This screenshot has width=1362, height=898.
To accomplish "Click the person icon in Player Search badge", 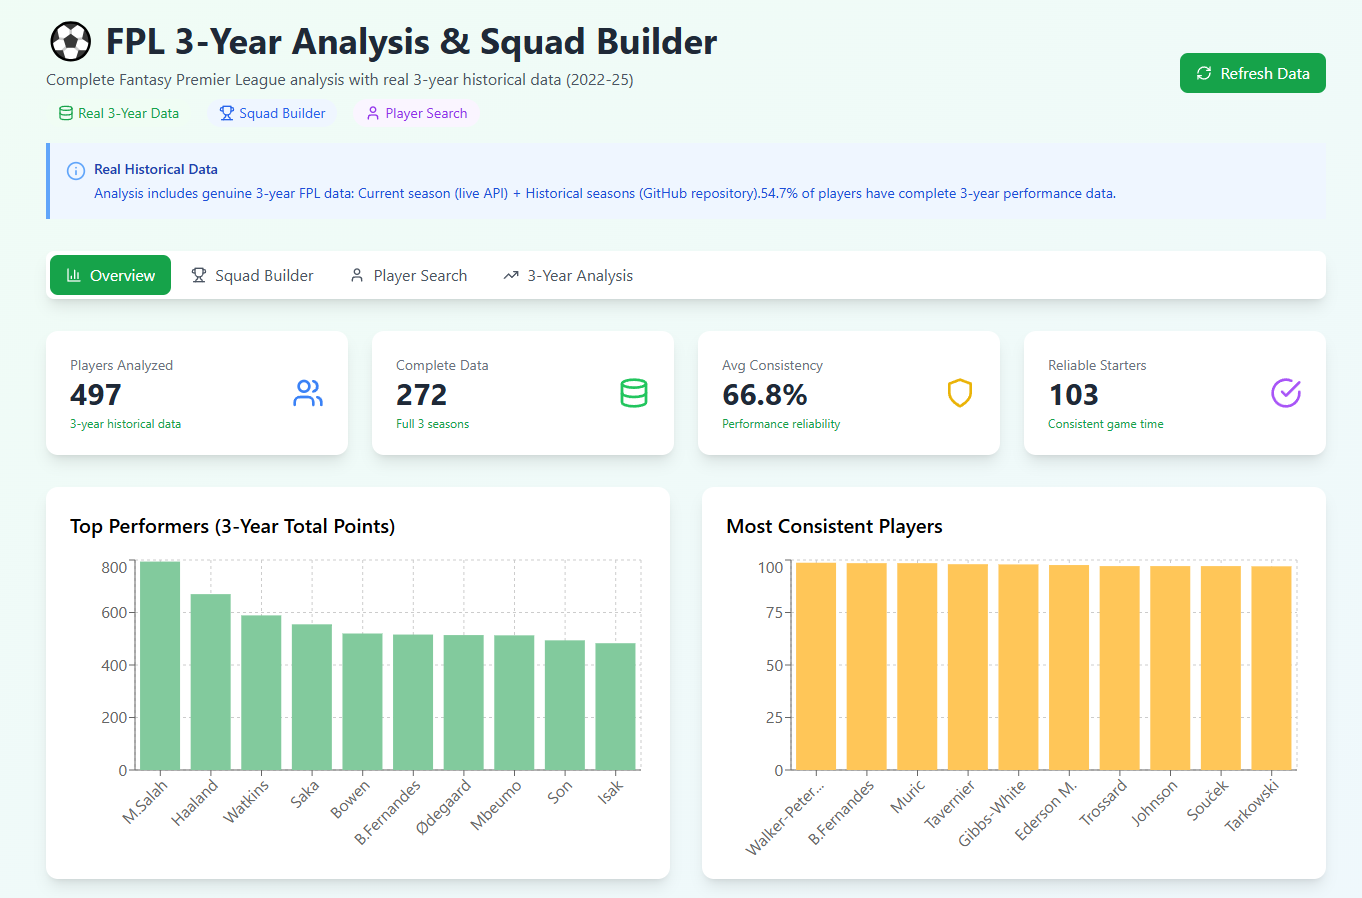I will click(x=373, y=113).
